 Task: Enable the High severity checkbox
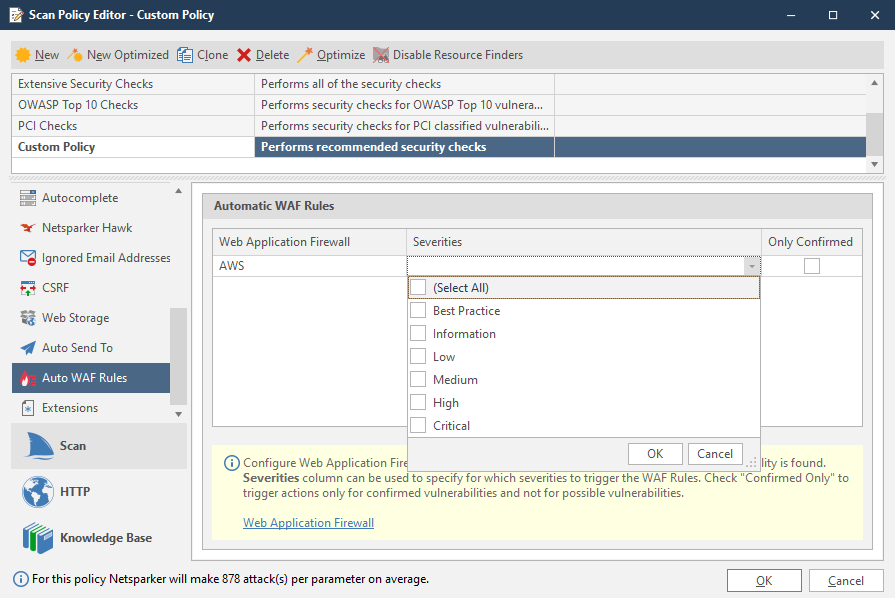coord(419,402)
